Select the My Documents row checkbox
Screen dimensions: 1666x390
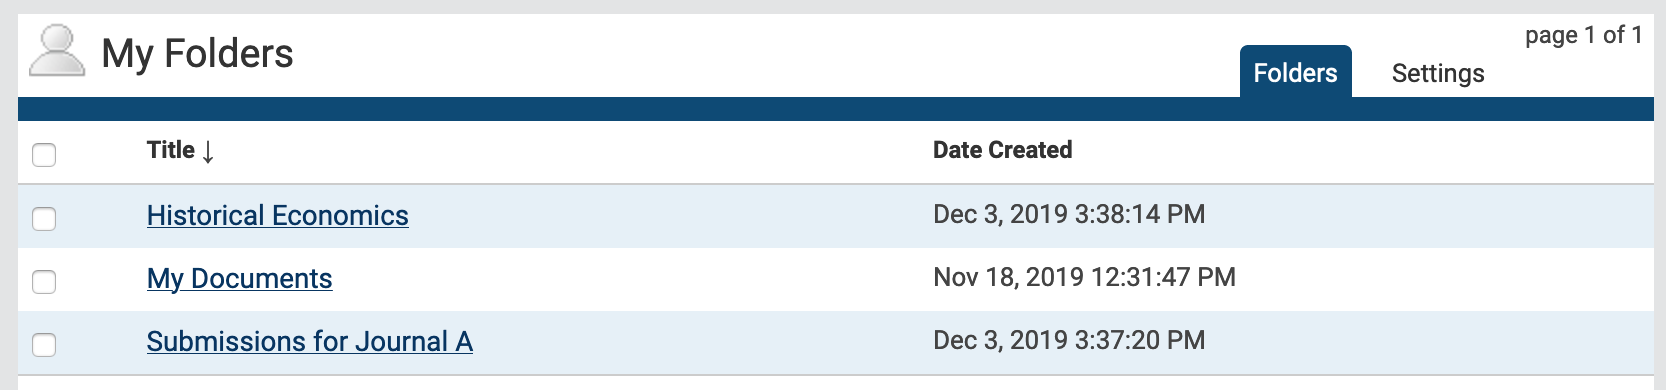coord(44,281)
